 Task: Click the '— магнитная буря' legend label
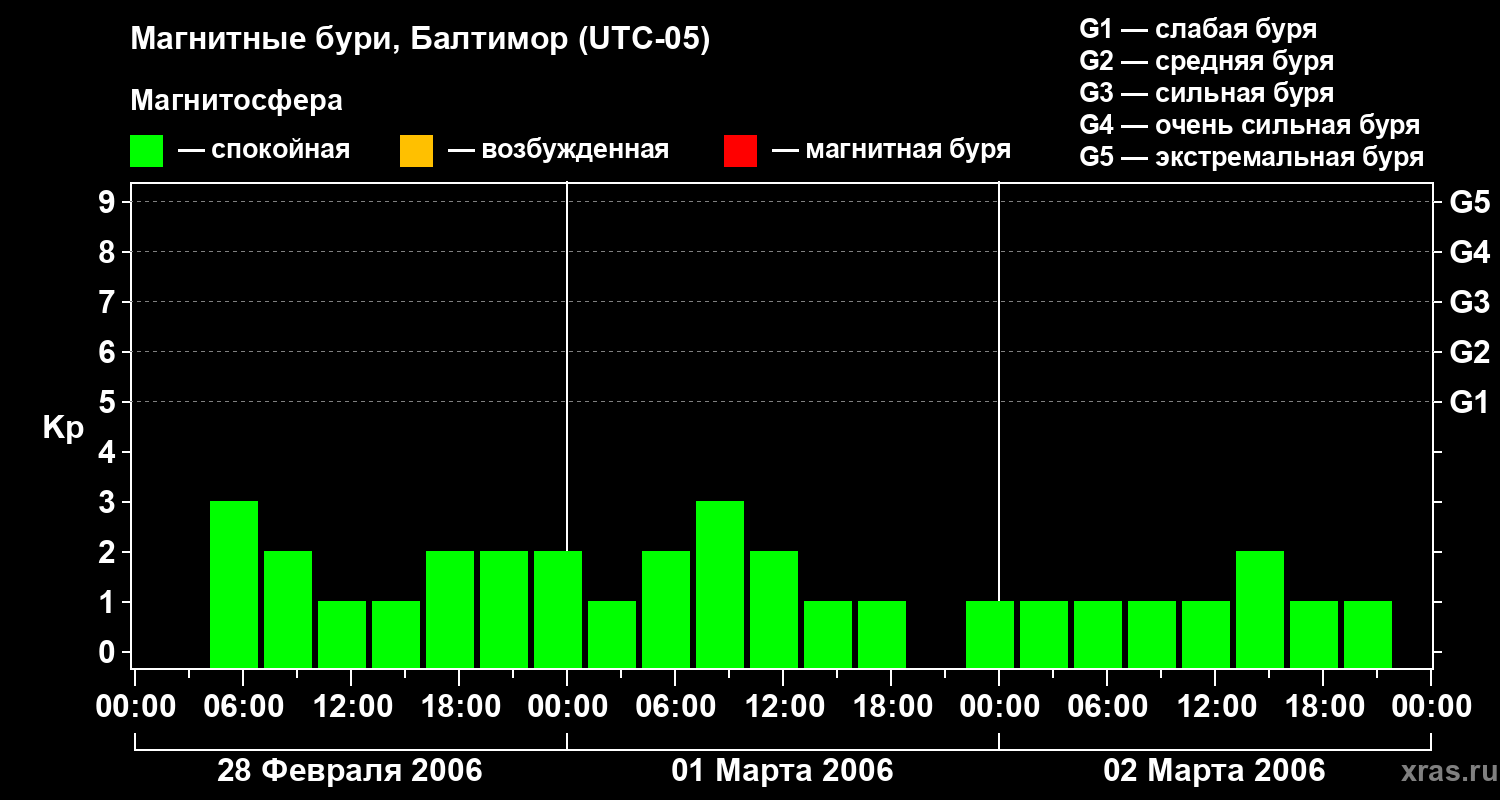tap(892, 151)
